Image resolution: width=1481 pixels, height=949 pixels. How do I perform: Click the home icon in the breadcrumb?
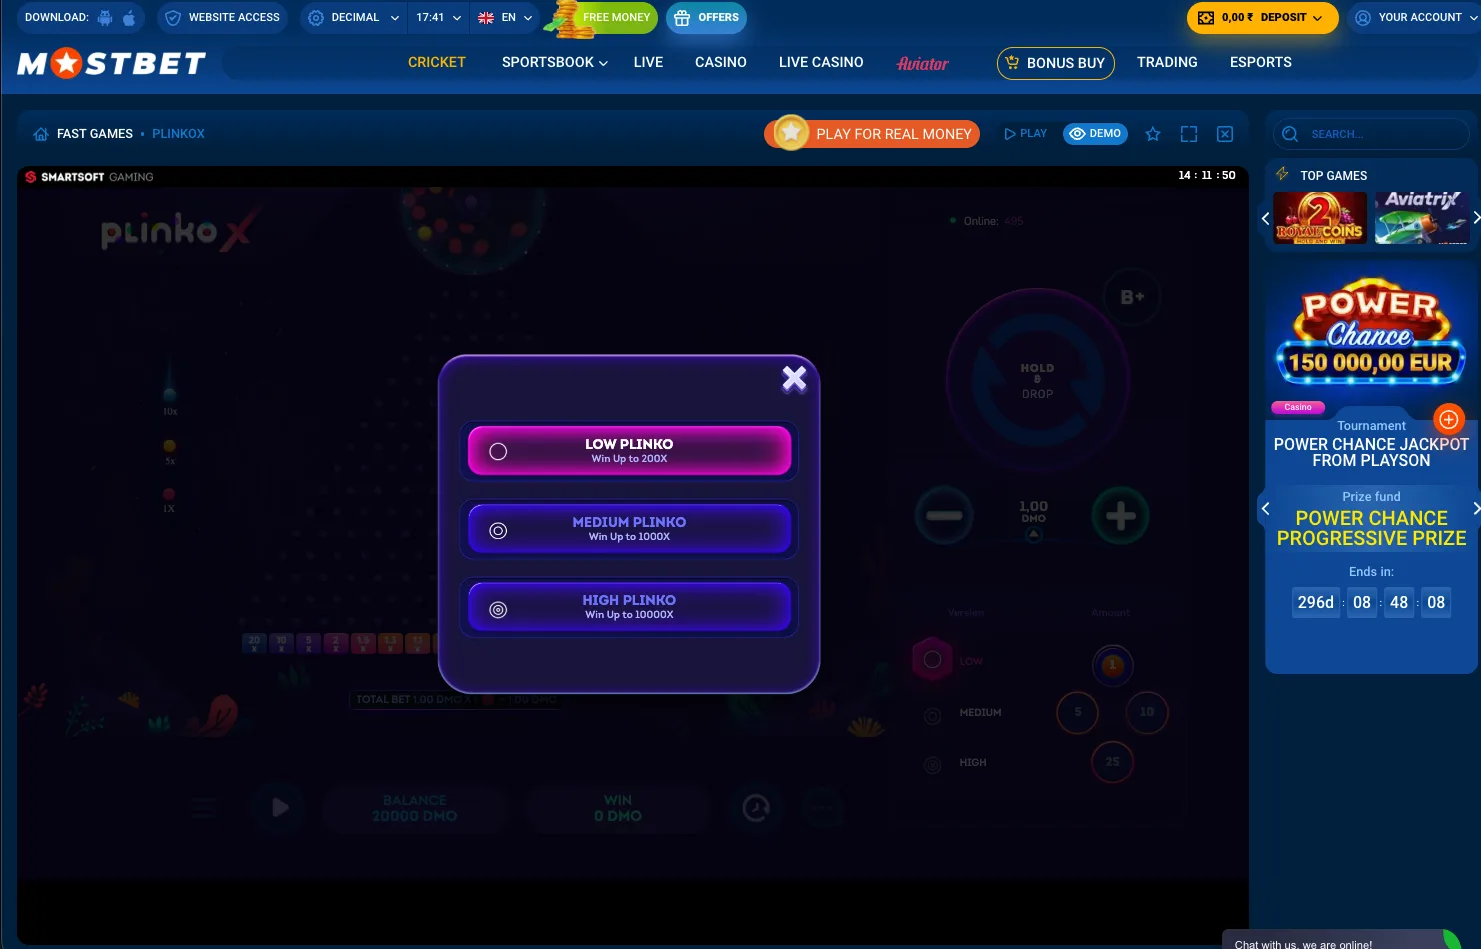[41, 134]
